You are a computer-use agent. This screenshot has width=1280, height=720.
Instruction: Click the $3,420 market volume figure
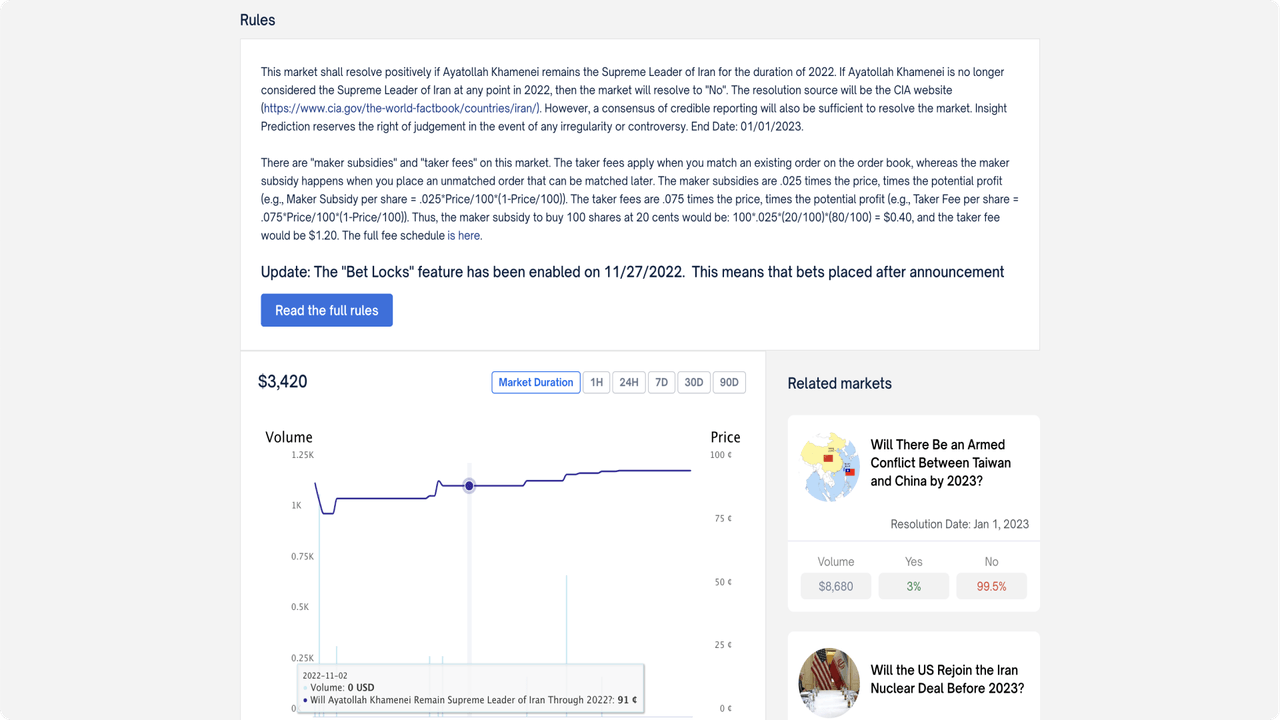[x=283, y=381]
